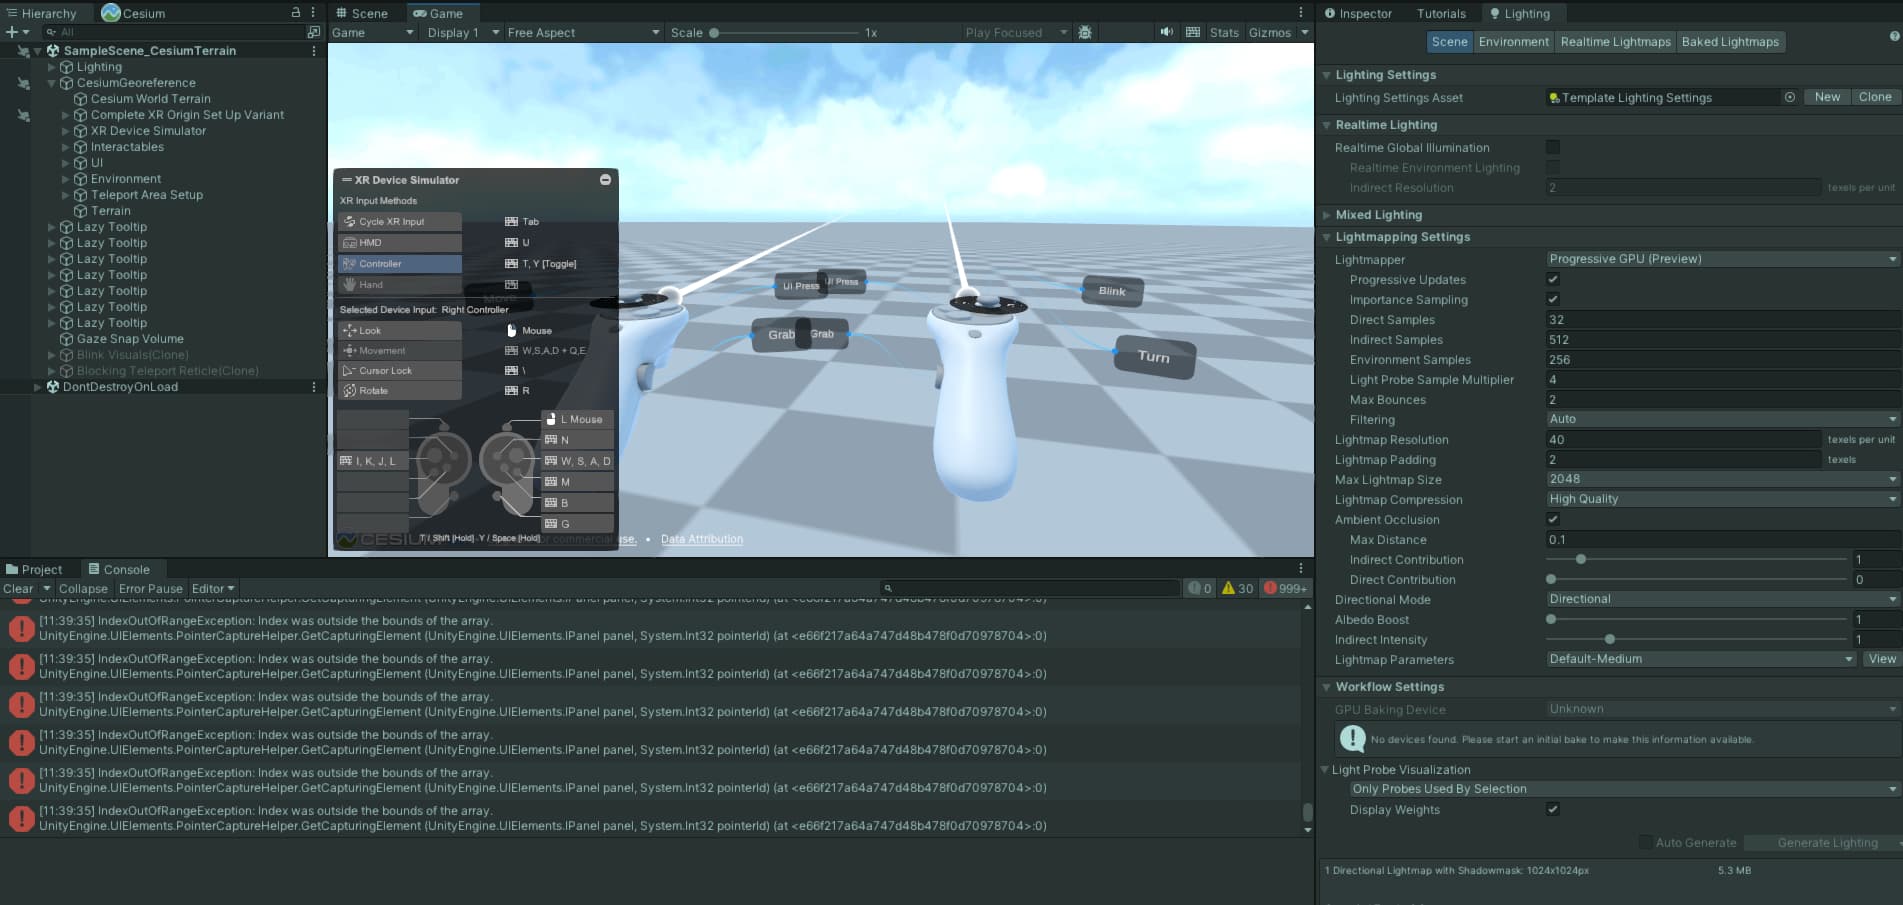This screenshot has height=905, width=1903.
Task: Click the Cycle XR Input icon button
Action: (x=400, y=222)
